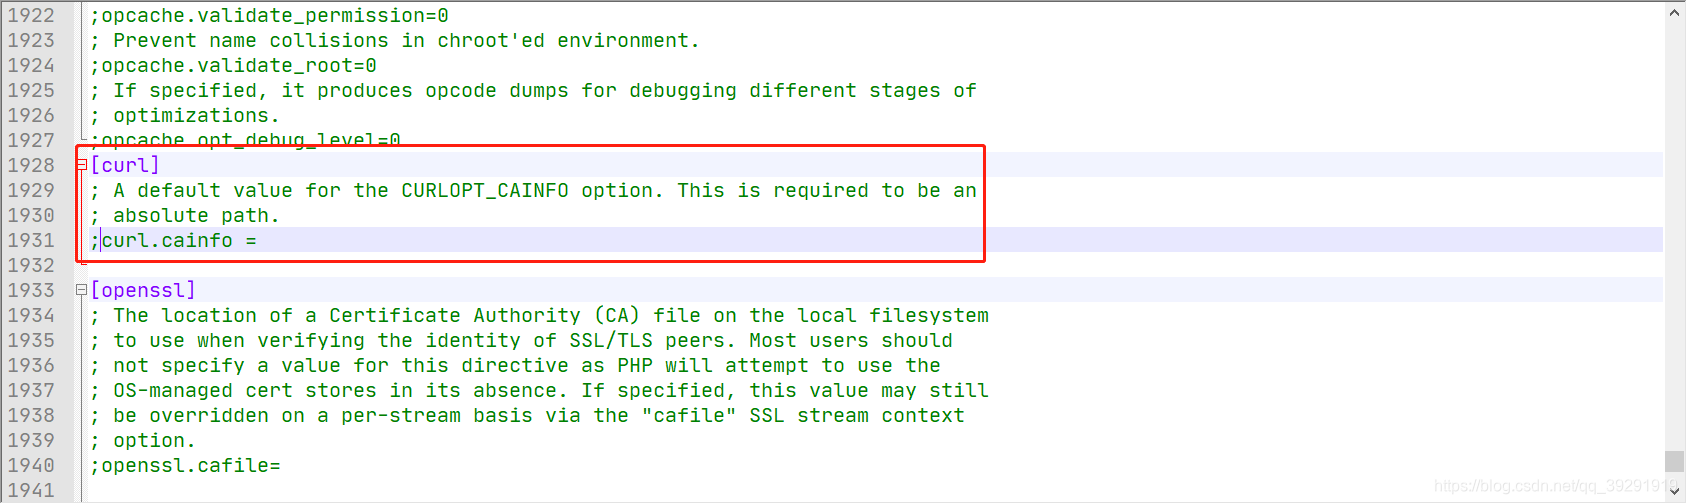
Task: Click the [curl] section header text
Action: coord(125,165)
